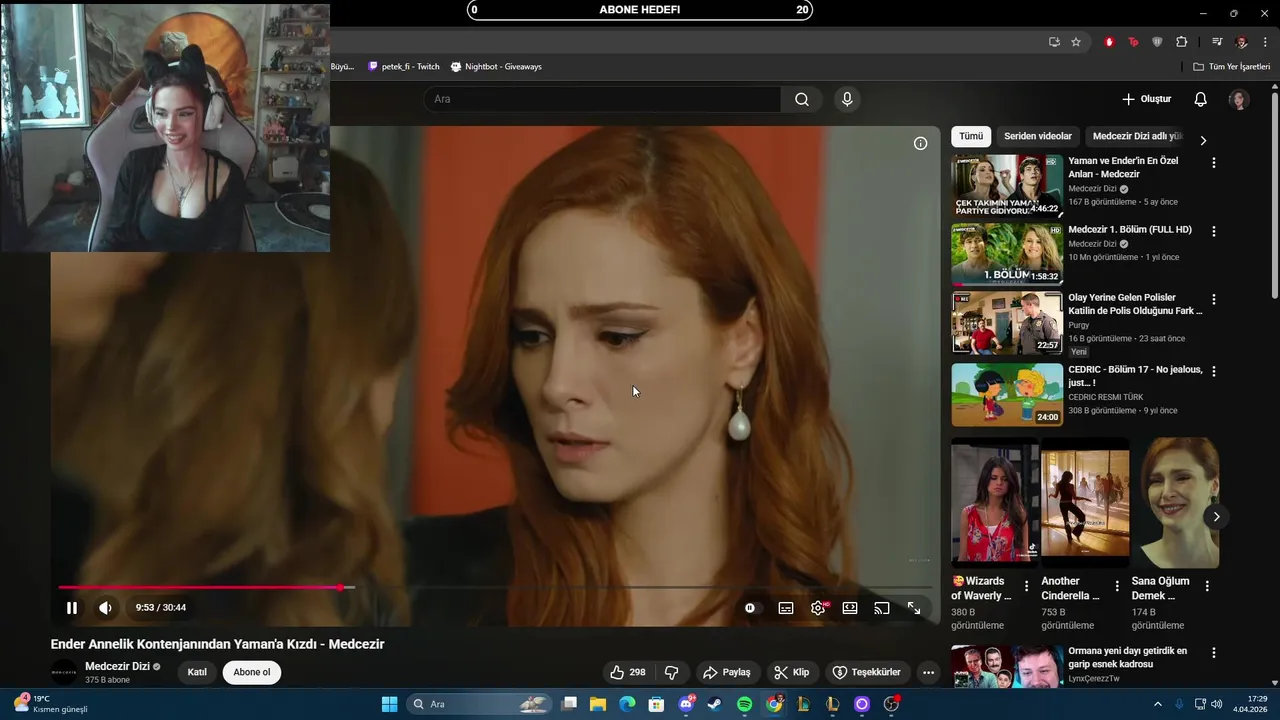The image size is (1280, 720).
Task: Open YouTube notifications bell
Action: 1201,99
